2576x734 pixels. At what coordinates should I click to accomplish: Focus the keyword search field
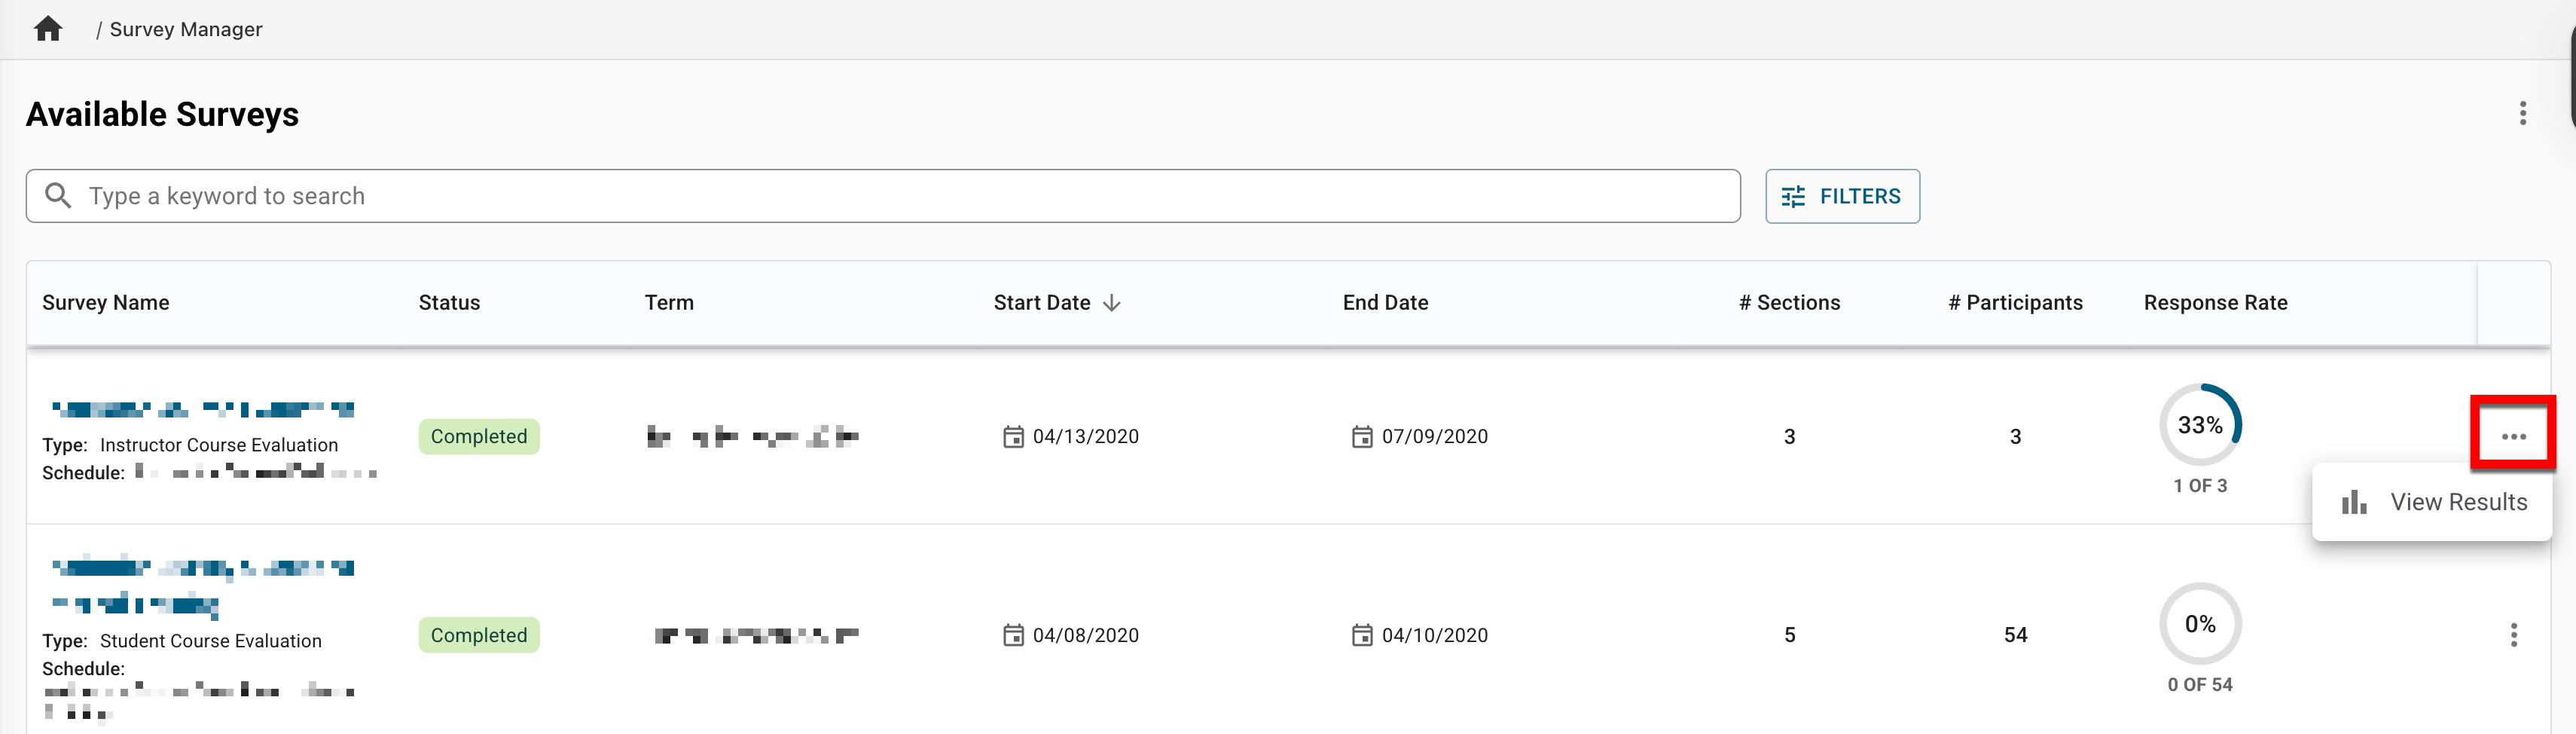900,196
